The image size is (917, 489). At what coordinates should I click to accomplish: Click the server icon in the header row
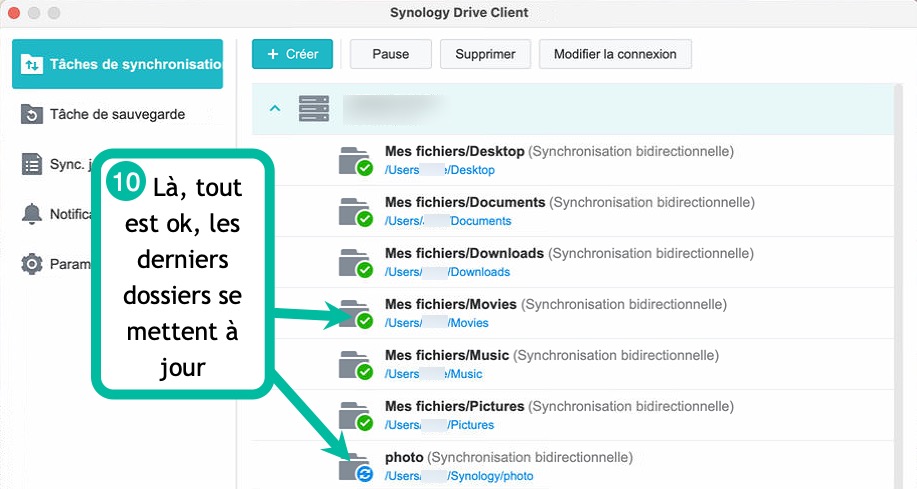pyautogui.click(x=314, y=109)
